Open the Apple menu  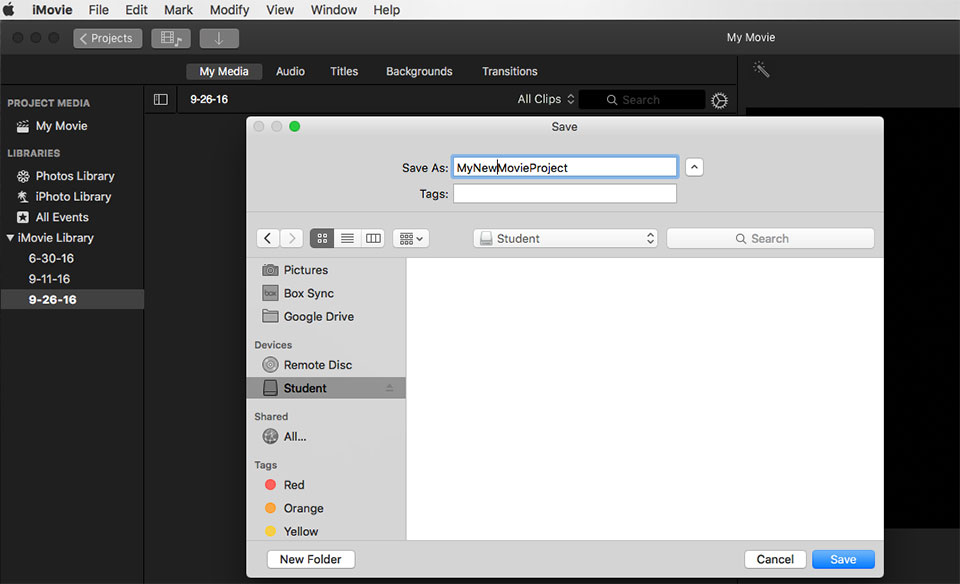click(x=9, y=10)
